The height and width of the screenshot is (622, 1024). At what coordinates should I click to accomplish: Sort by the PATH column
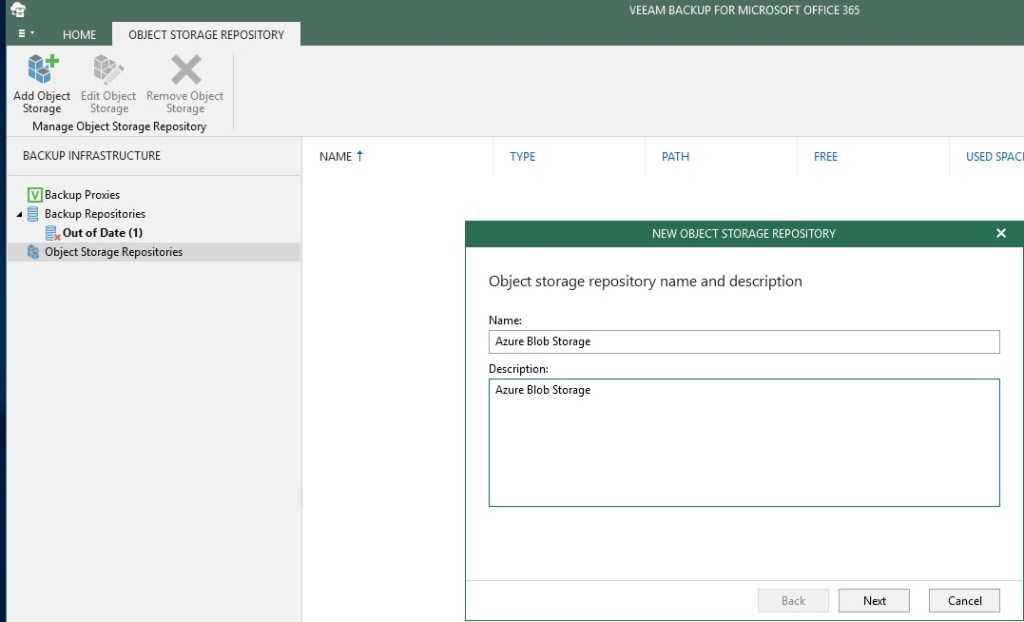coord(675,157)
